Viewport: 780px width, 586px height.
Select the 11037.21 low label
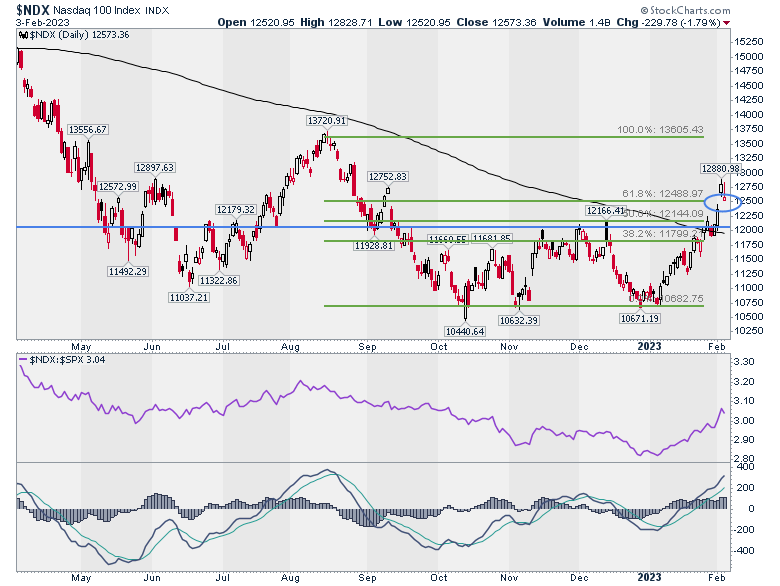(189, 297)
